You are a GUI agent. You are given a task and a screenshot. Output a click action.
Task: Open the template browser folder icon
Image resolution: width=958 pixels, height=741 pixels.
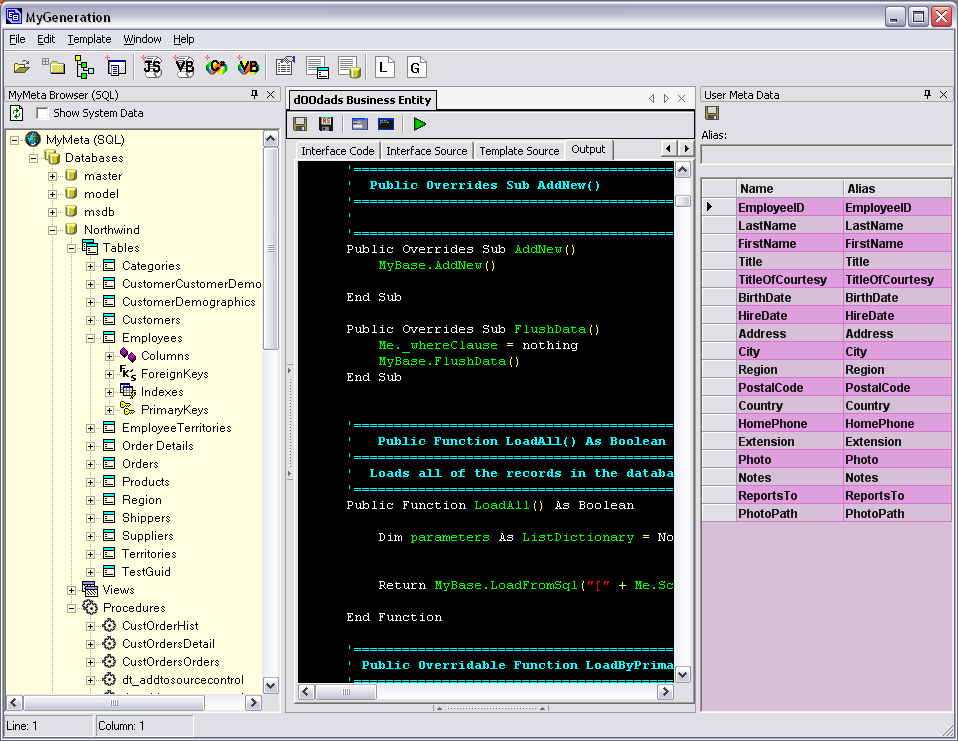54,67
